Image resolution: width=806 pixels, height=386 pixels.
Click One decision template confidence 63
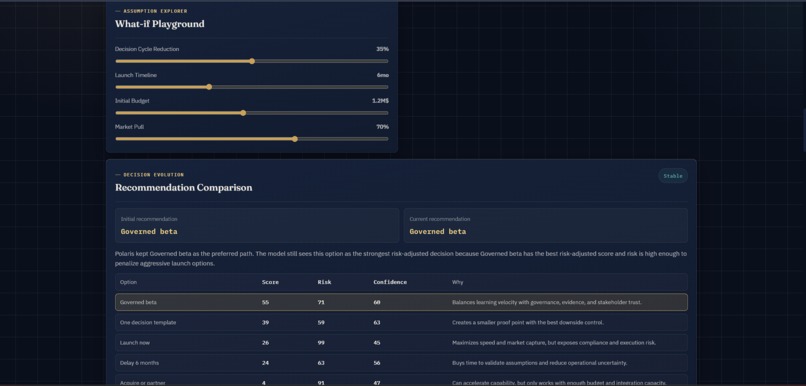377,322
